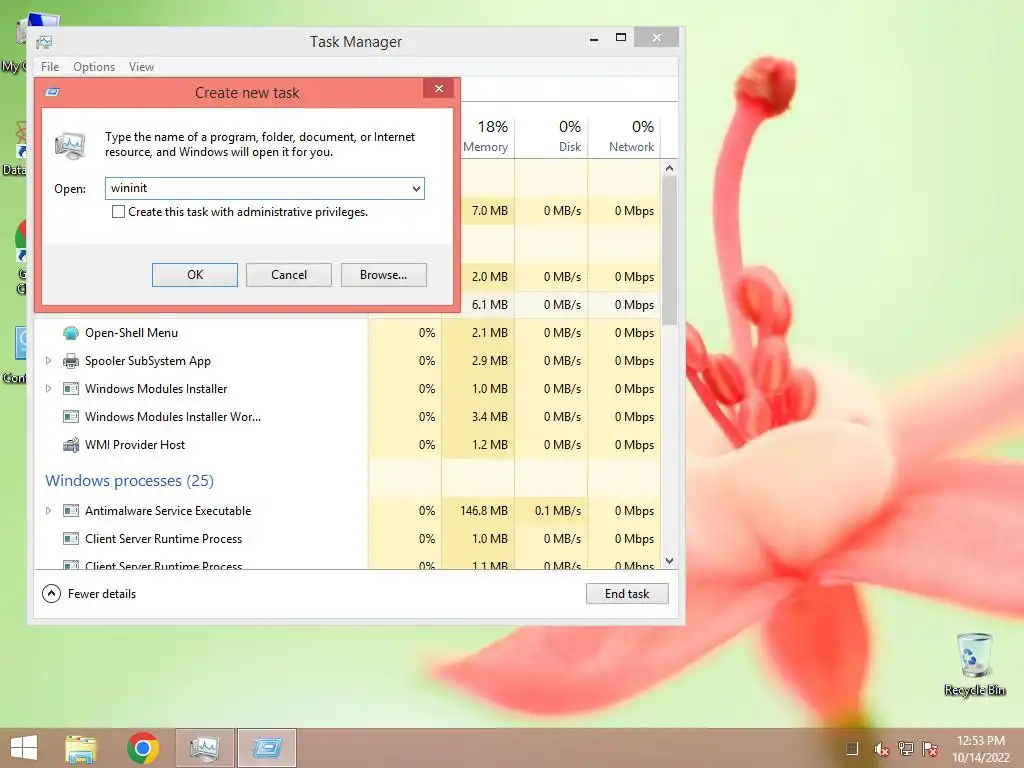Click the scrollbar up arrow in process list

(669, 168)
